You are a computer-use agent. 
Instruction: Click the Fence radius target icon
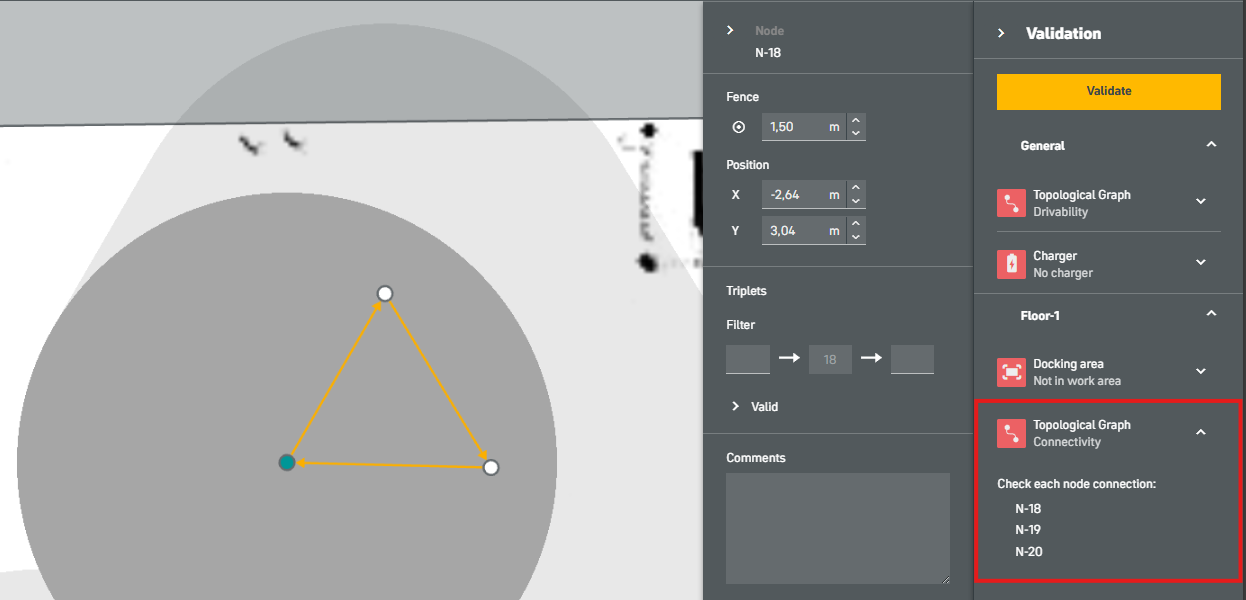click(x=739, y=127)
